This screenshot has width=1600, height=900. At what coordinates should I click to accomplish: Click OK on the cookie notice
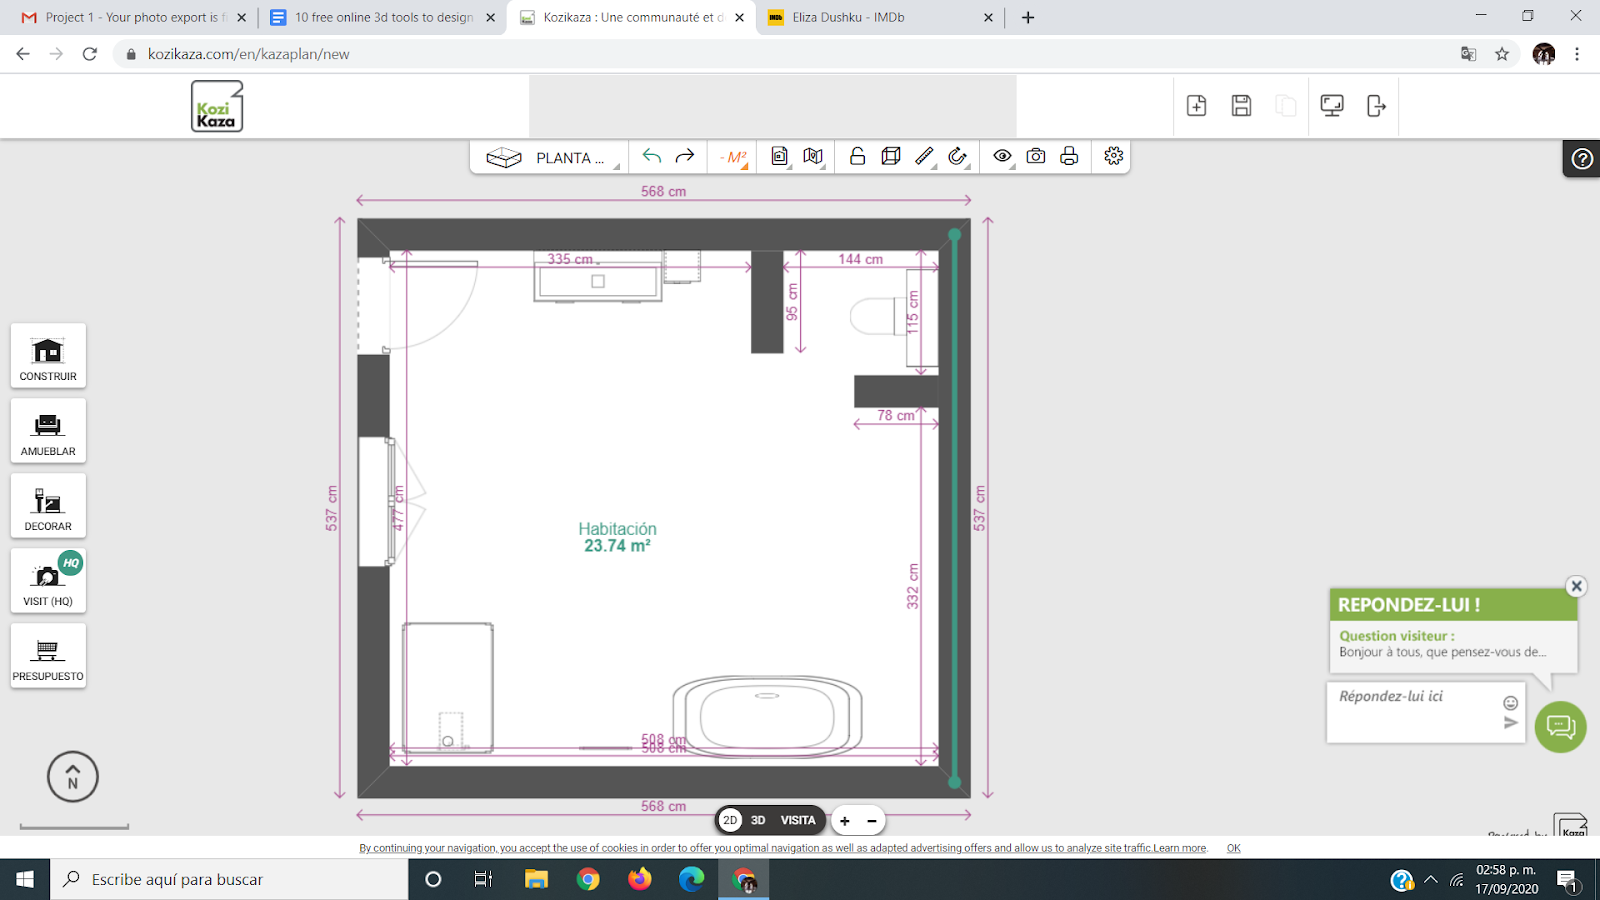pyautogui.click(x=1234, y=848)
